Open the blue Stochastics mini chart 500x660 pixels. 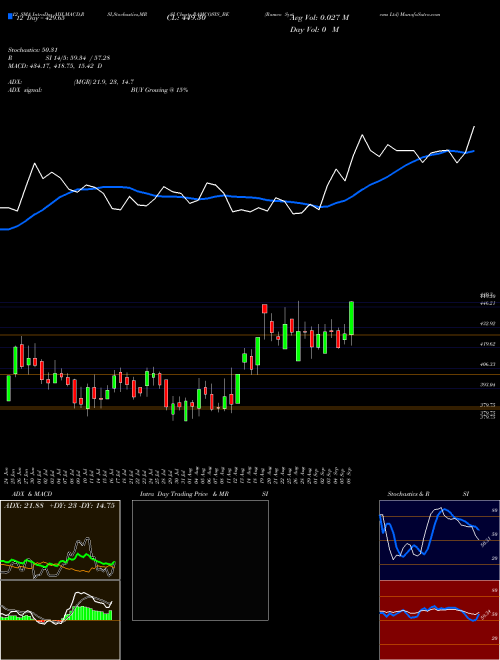(439, 540)
